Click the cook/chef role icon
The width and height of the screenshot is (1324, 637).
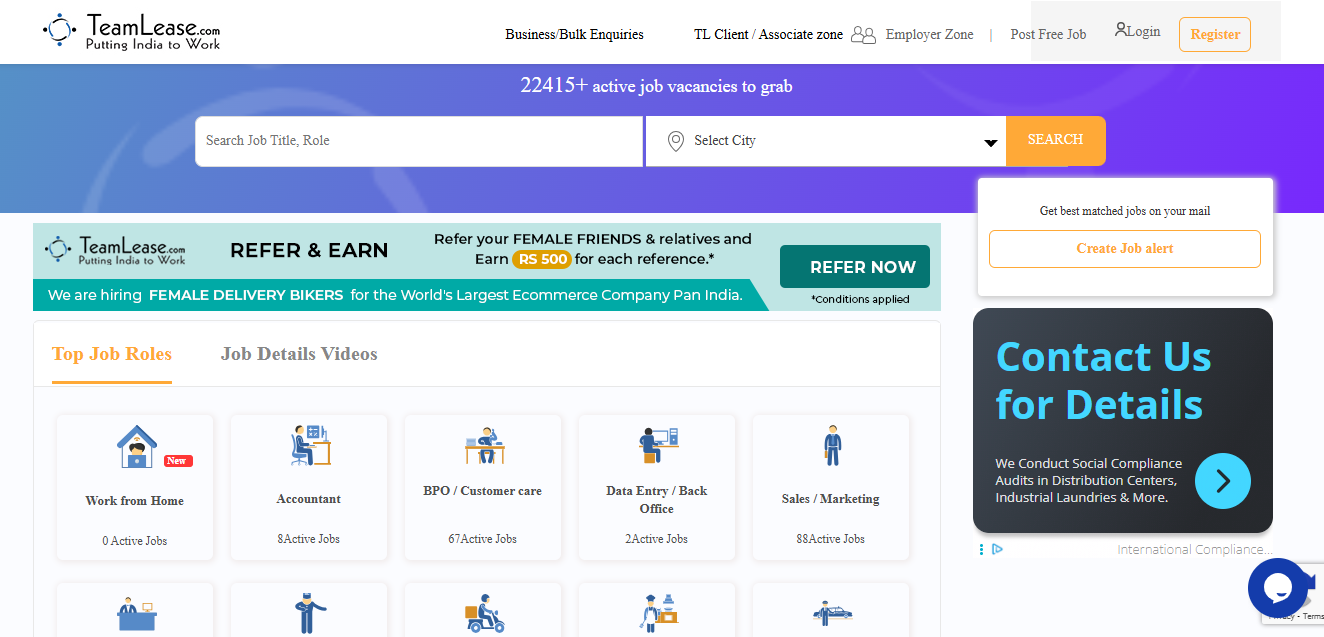pos(658,613)
